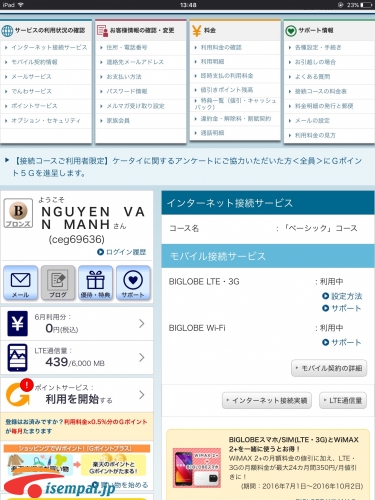Image resolution: width=375 pixels, height=500 pixels.
Task: Expand the LTE通信量 row chevron
Action: (x=142, y=358)
